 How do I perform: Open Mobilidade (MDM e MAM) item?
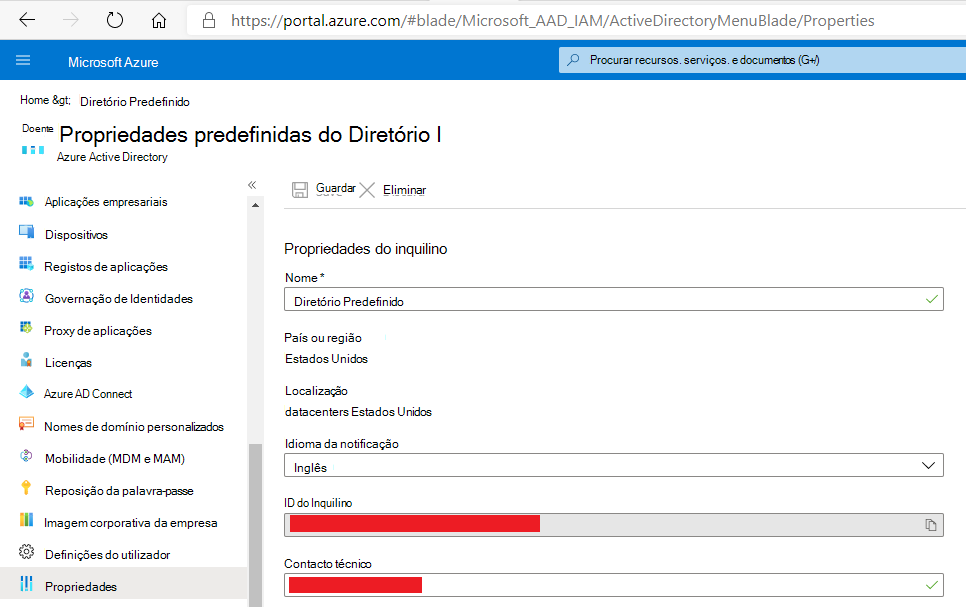pyautogui.click(x=115, y=459)
